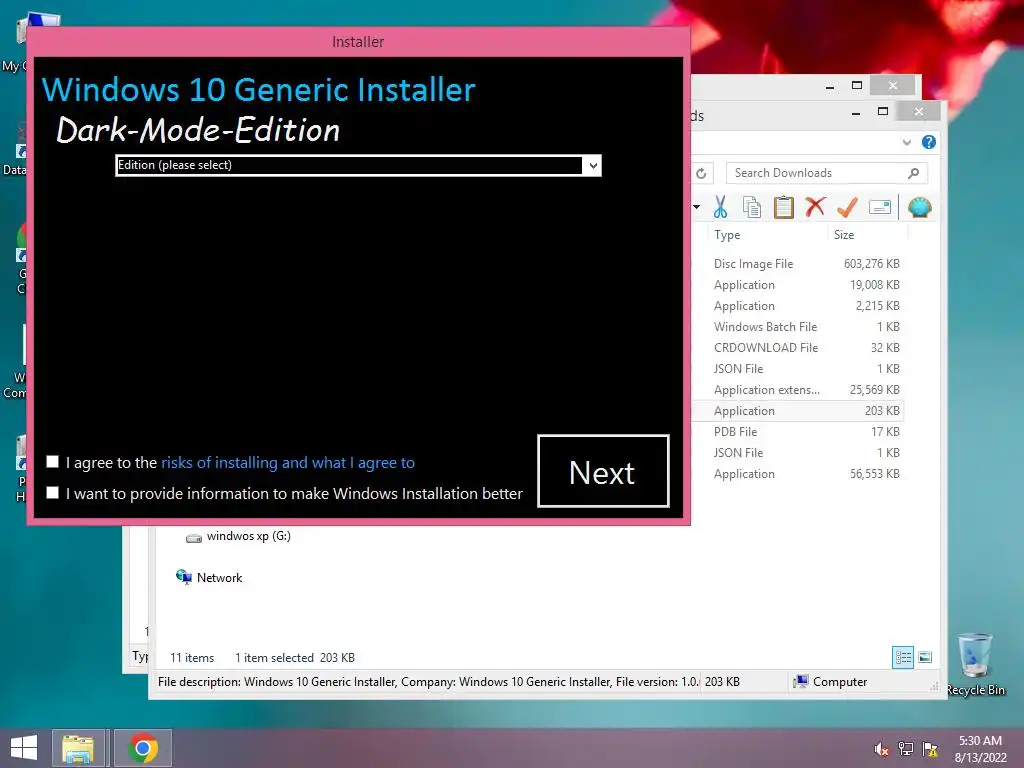
Task: Close the Downloads Explorer window
Action: [919, 112]
